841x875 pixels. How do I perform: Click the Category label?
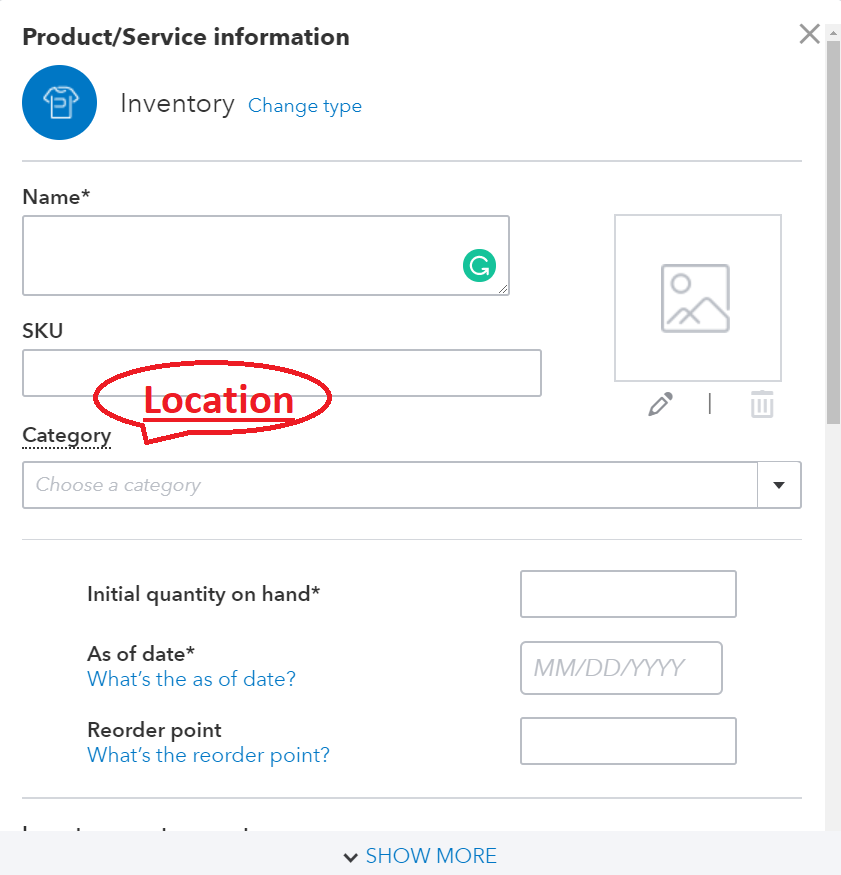coord(66,435)
